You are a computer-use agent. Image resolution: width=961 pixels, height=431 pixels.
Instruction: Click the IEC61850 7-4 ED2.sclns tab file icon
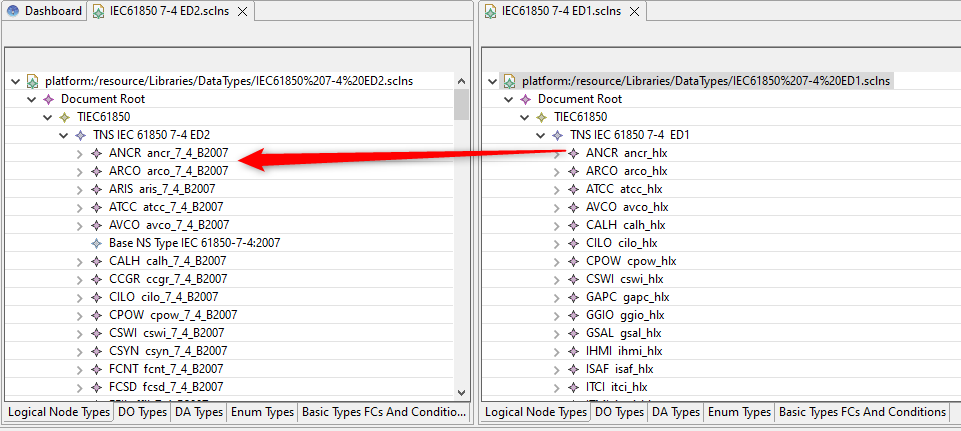100,11
